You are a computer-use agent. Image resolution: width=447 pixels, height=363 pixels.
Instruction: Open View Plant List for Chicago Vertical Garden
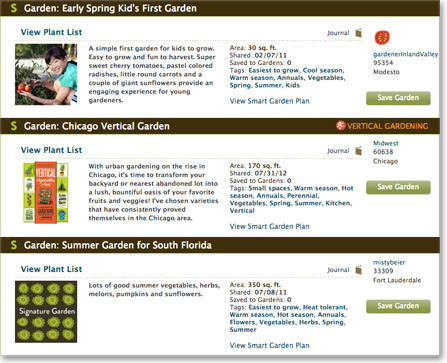point(51,150)
